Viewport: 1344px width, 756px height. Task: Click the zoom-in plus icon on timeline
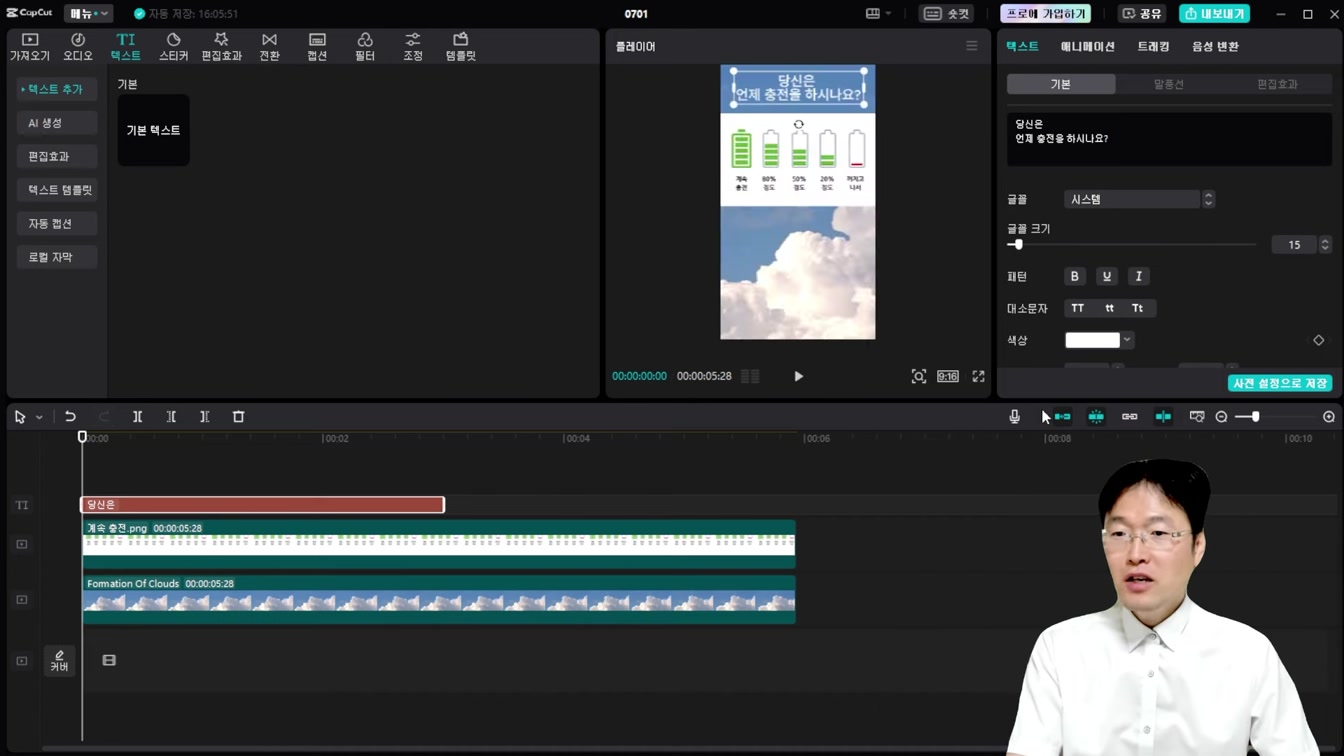point(1329,417)
